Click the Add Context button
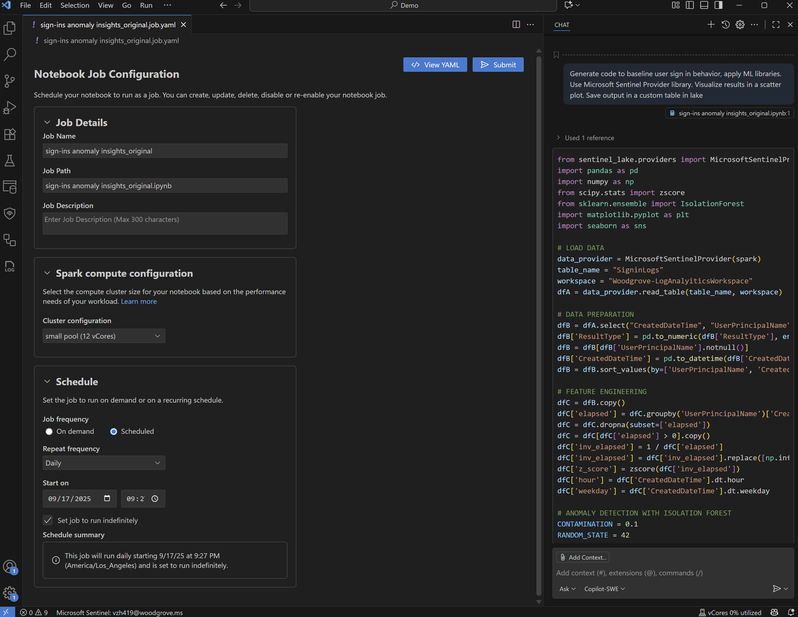 pos(583,557)
